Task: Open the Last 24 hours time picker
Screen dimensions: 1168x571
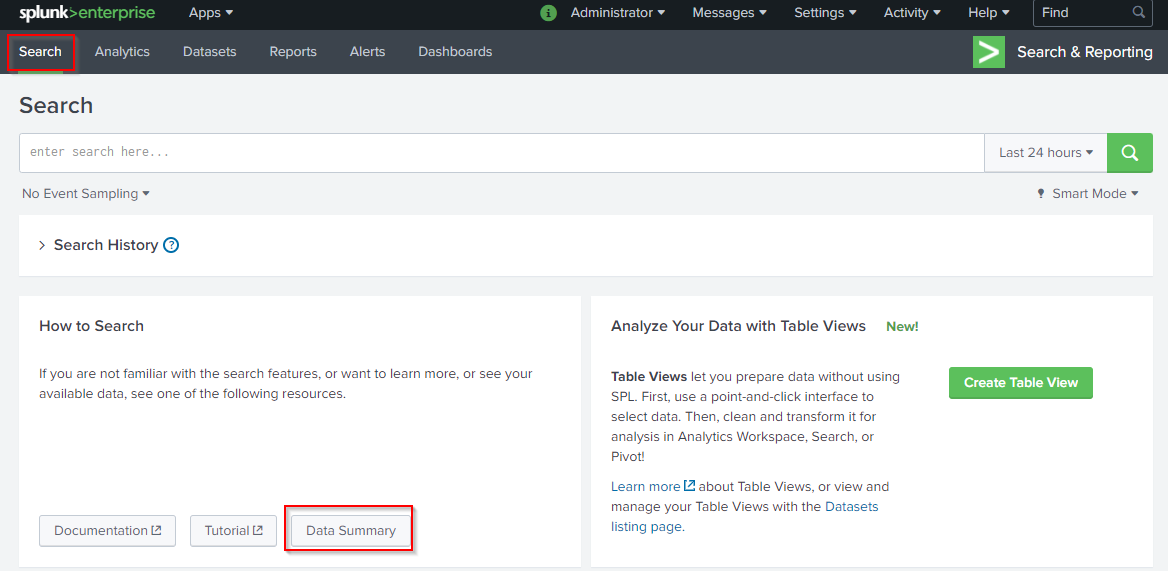Action: (x=1046, y=153)
